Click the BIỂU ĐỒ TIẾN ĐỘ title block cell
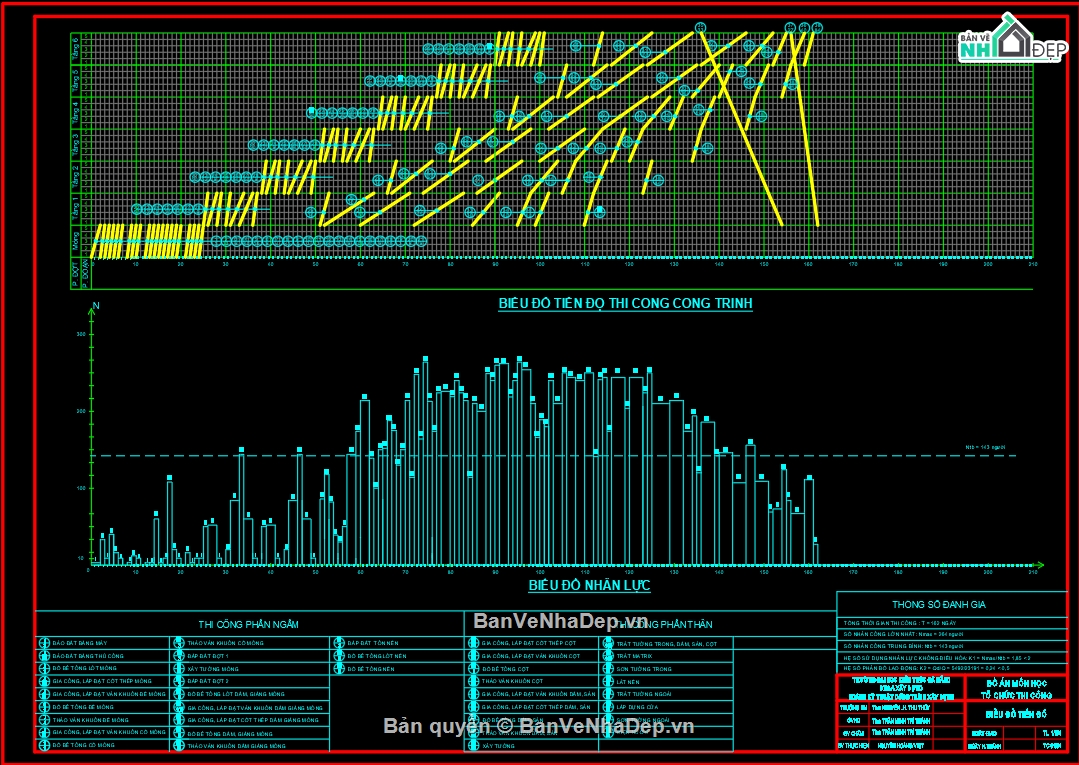 coord(1015,714)
